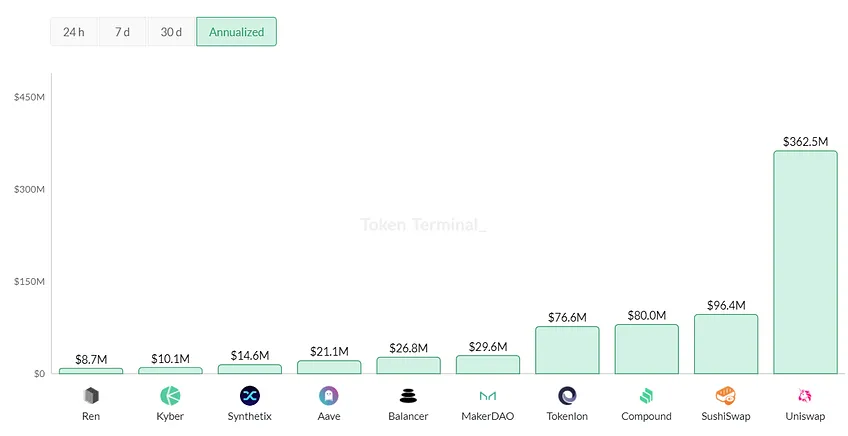
Task: Click the MakerDAO logo icon
Action: click(x=488, y=396)
